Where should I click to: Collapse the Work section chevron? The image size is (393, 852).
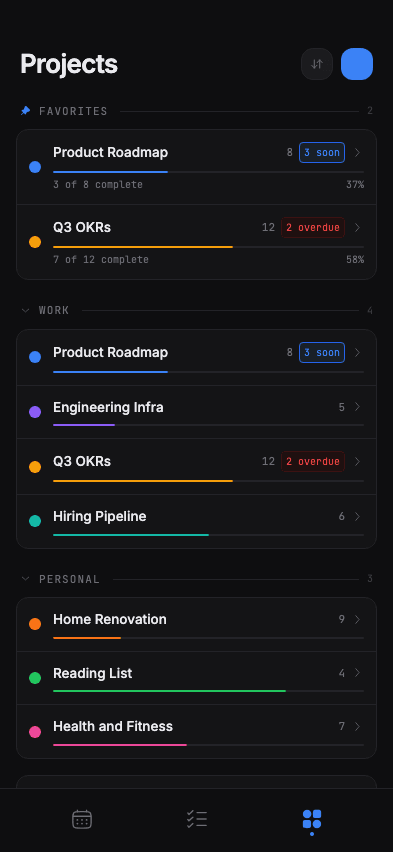26,310
